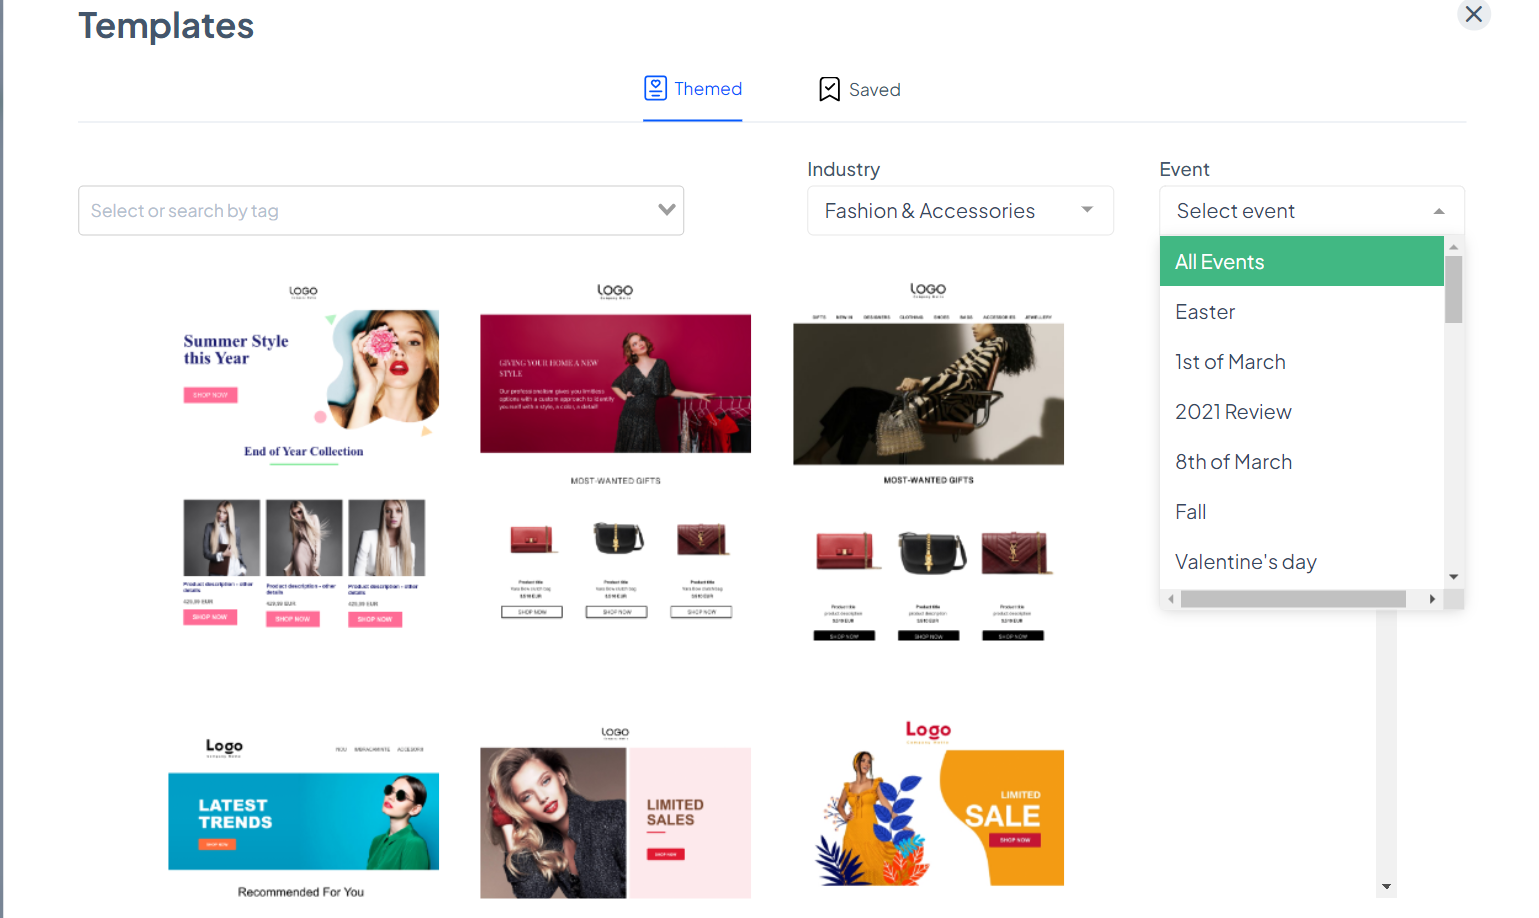Collapse the Select event dropdown
The height and width of the screenshot is (918, 1539).
click(x=1438, y=211)
